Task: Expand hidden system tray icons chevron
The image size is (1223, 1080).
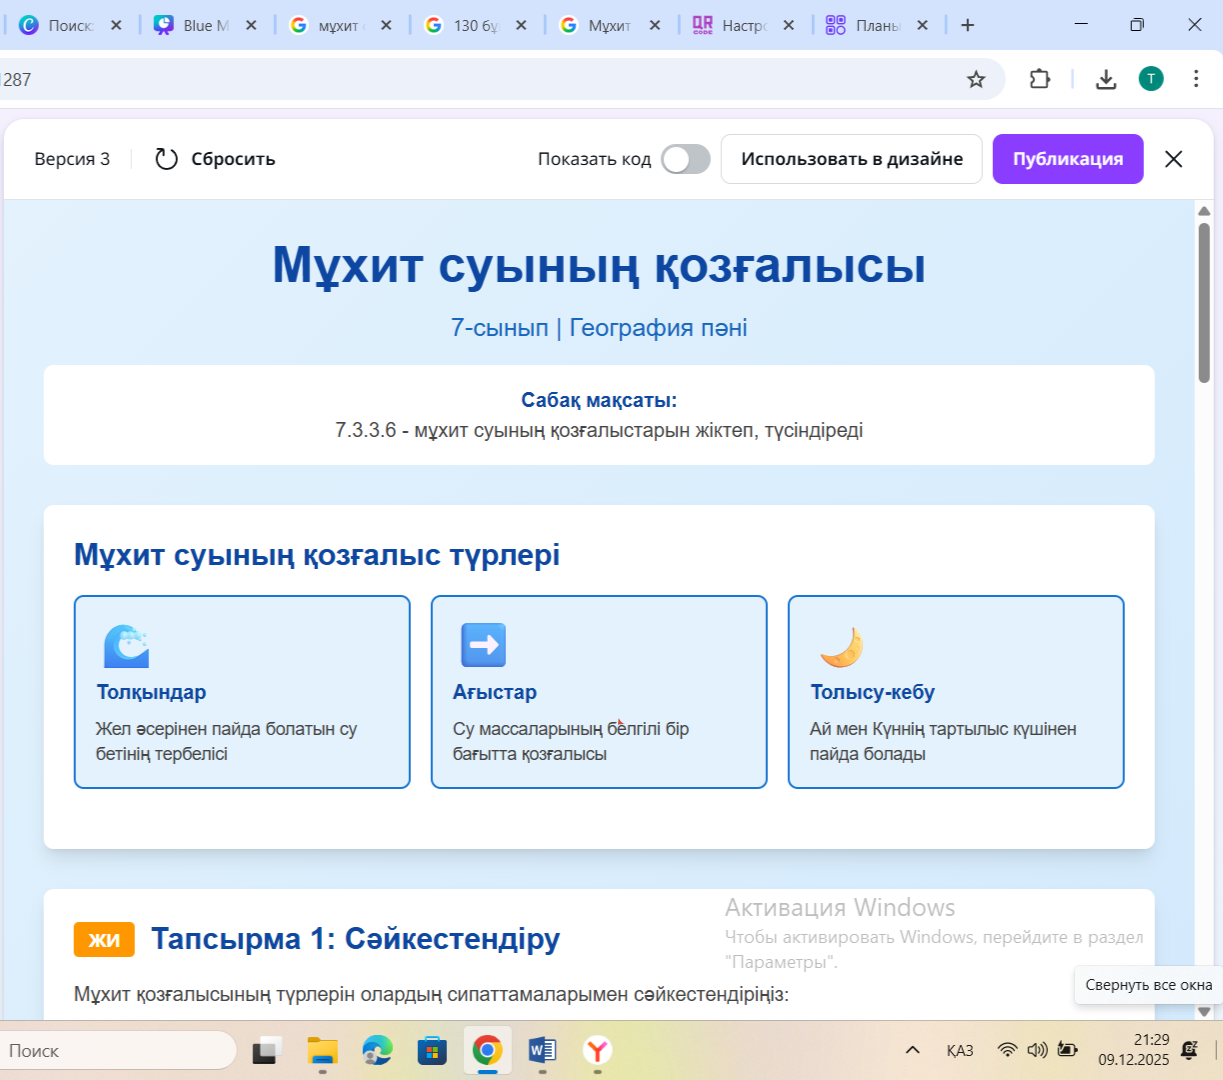Action: coord(912,1050)
